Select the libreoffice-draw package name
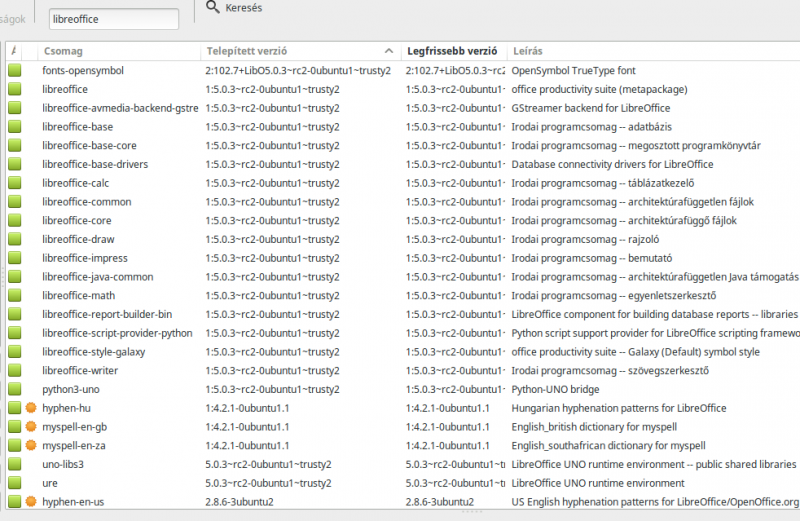This screenshot has height=521, width=800. point(78,239)
